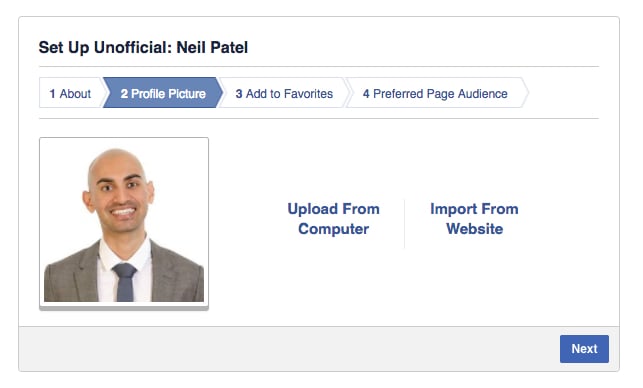Viewport: 643px width, 388px height.
Task: Click the step number 3 label
Action: [239, 94]
